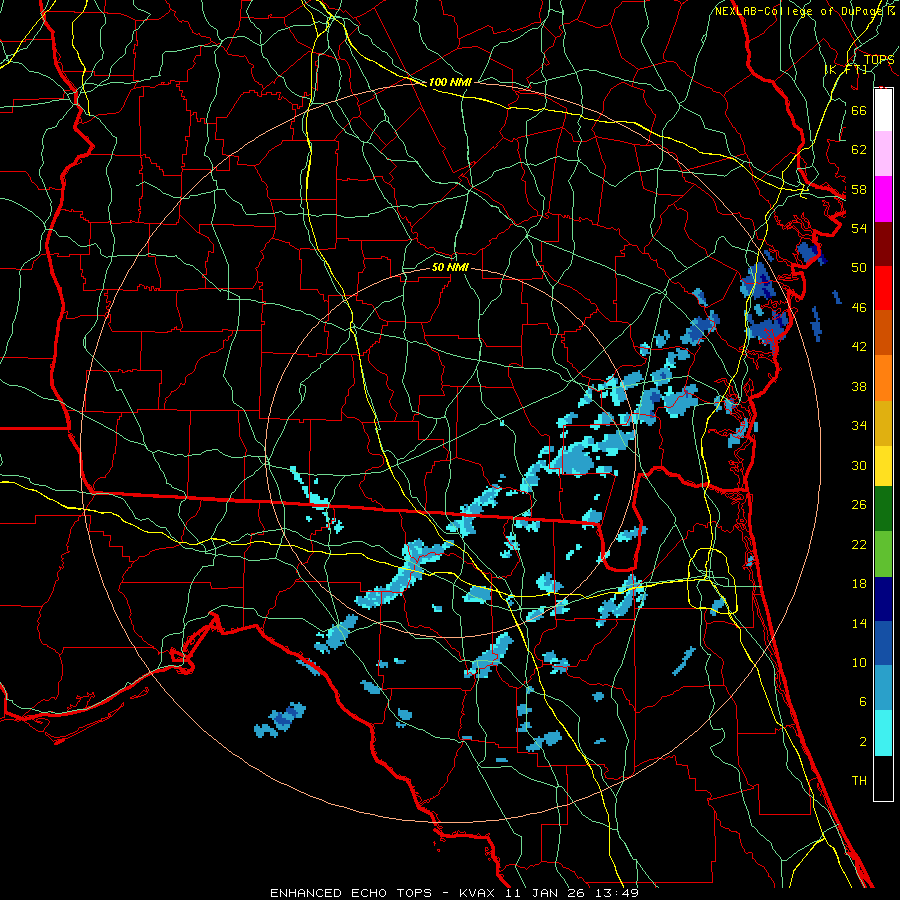The height and width of the screenshot is (900, 900).
Task: Pick the steel blue legend swatch
Action: [883, 688]
